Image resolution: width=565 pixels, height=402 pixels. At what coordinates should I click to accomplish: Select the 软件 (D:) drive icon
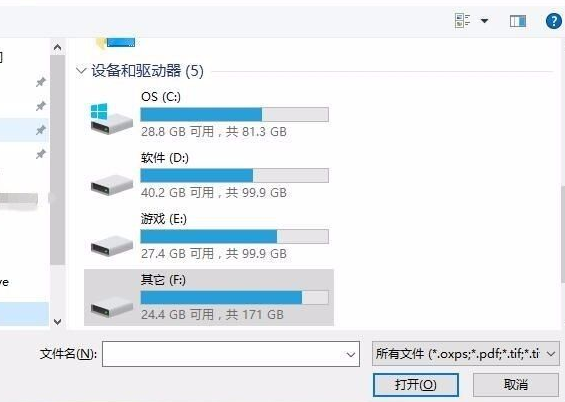click(x=112, y=184)
